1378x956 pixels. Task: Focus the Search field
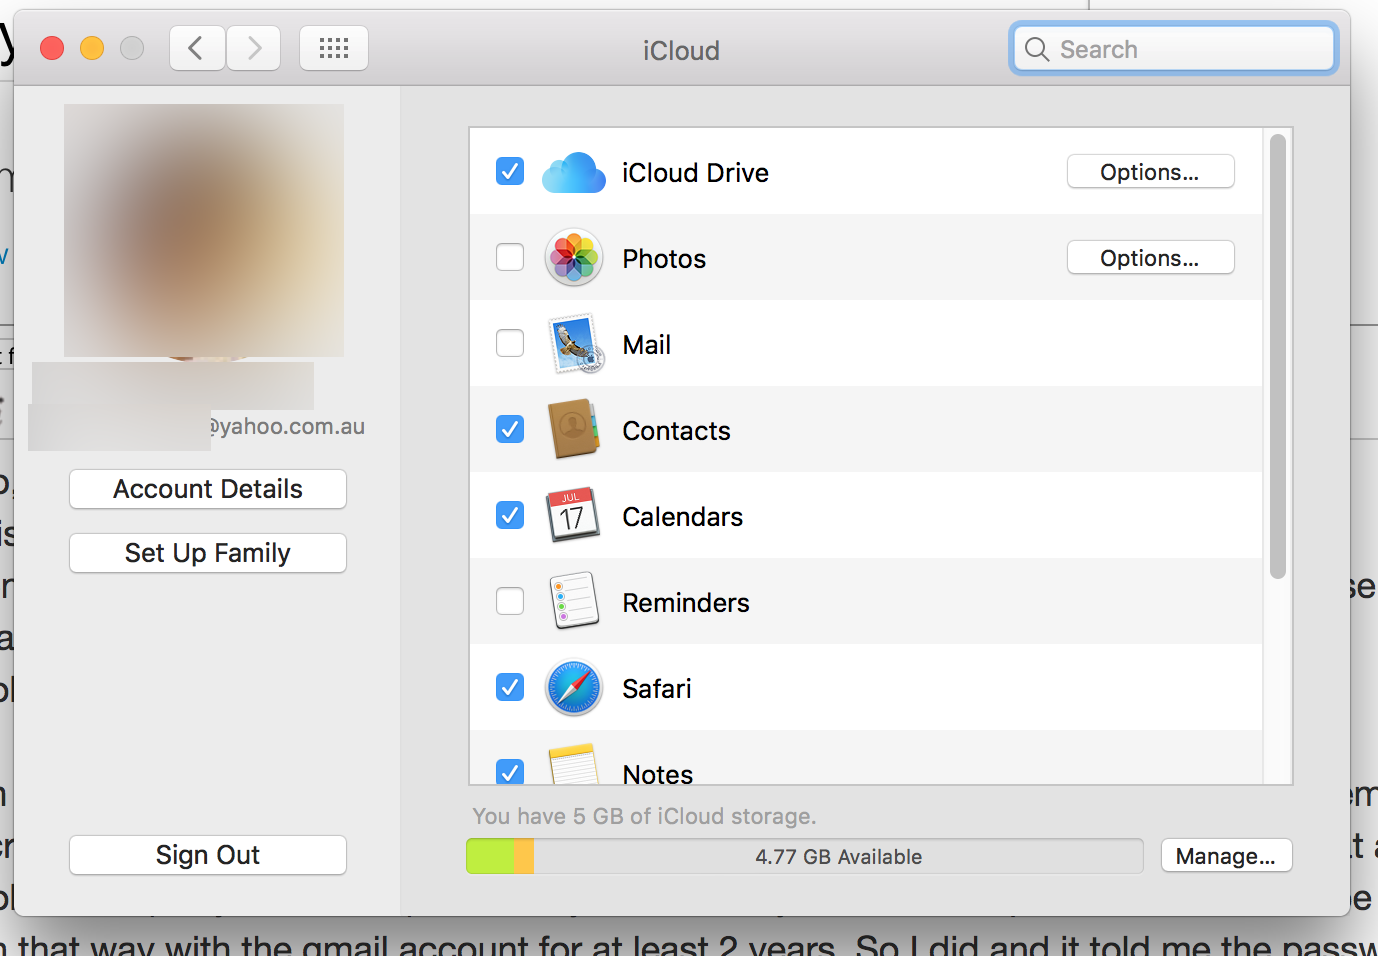(1174, 49)
